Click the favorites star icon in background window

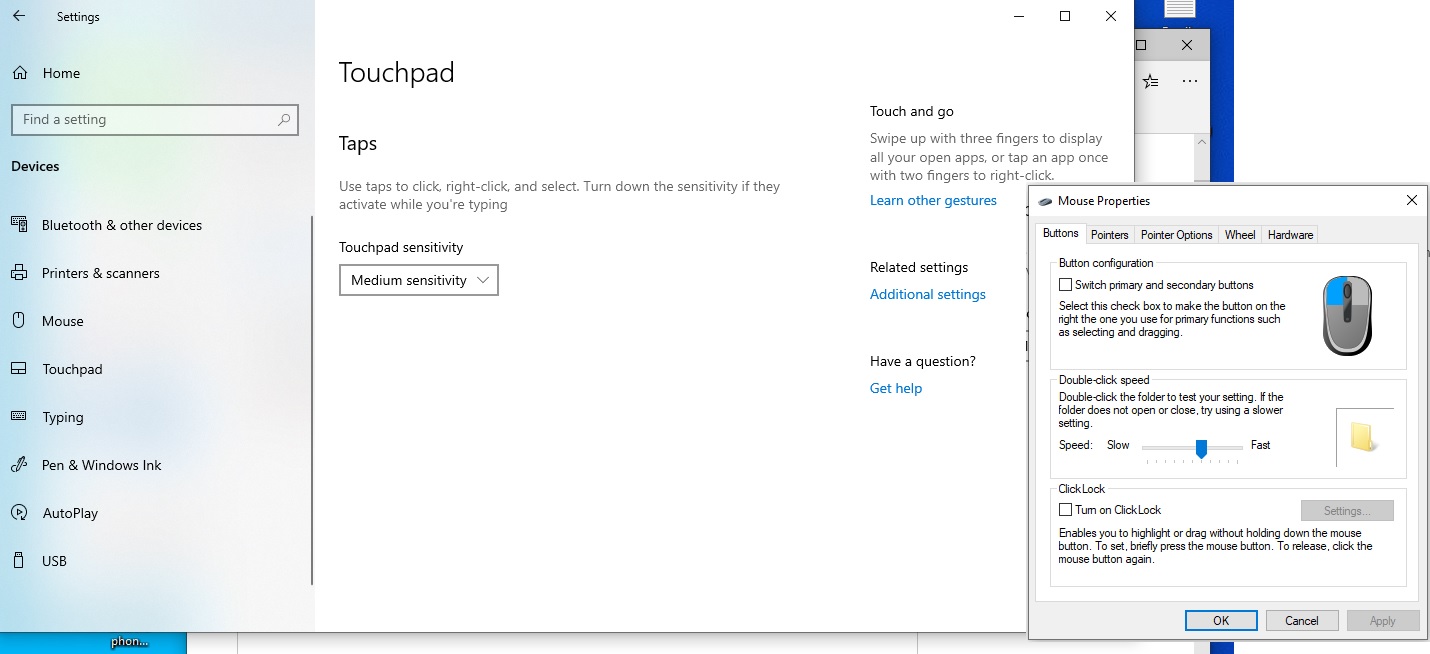click(1151, 81)
